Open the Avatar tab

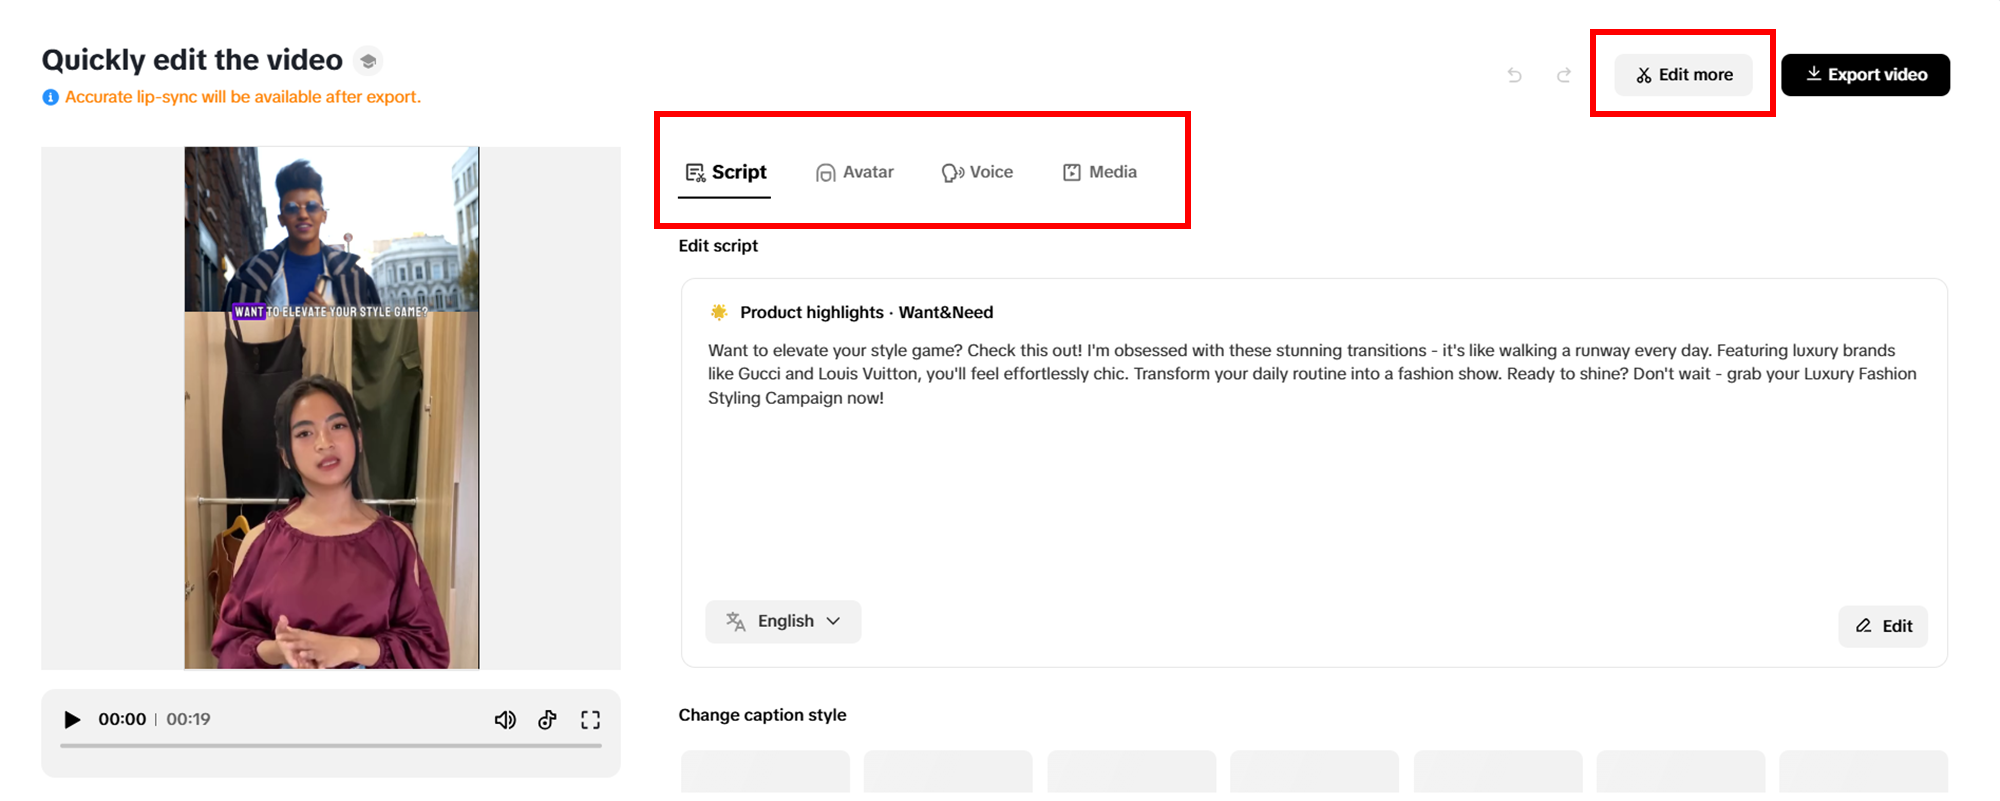(x=855, y=172)
